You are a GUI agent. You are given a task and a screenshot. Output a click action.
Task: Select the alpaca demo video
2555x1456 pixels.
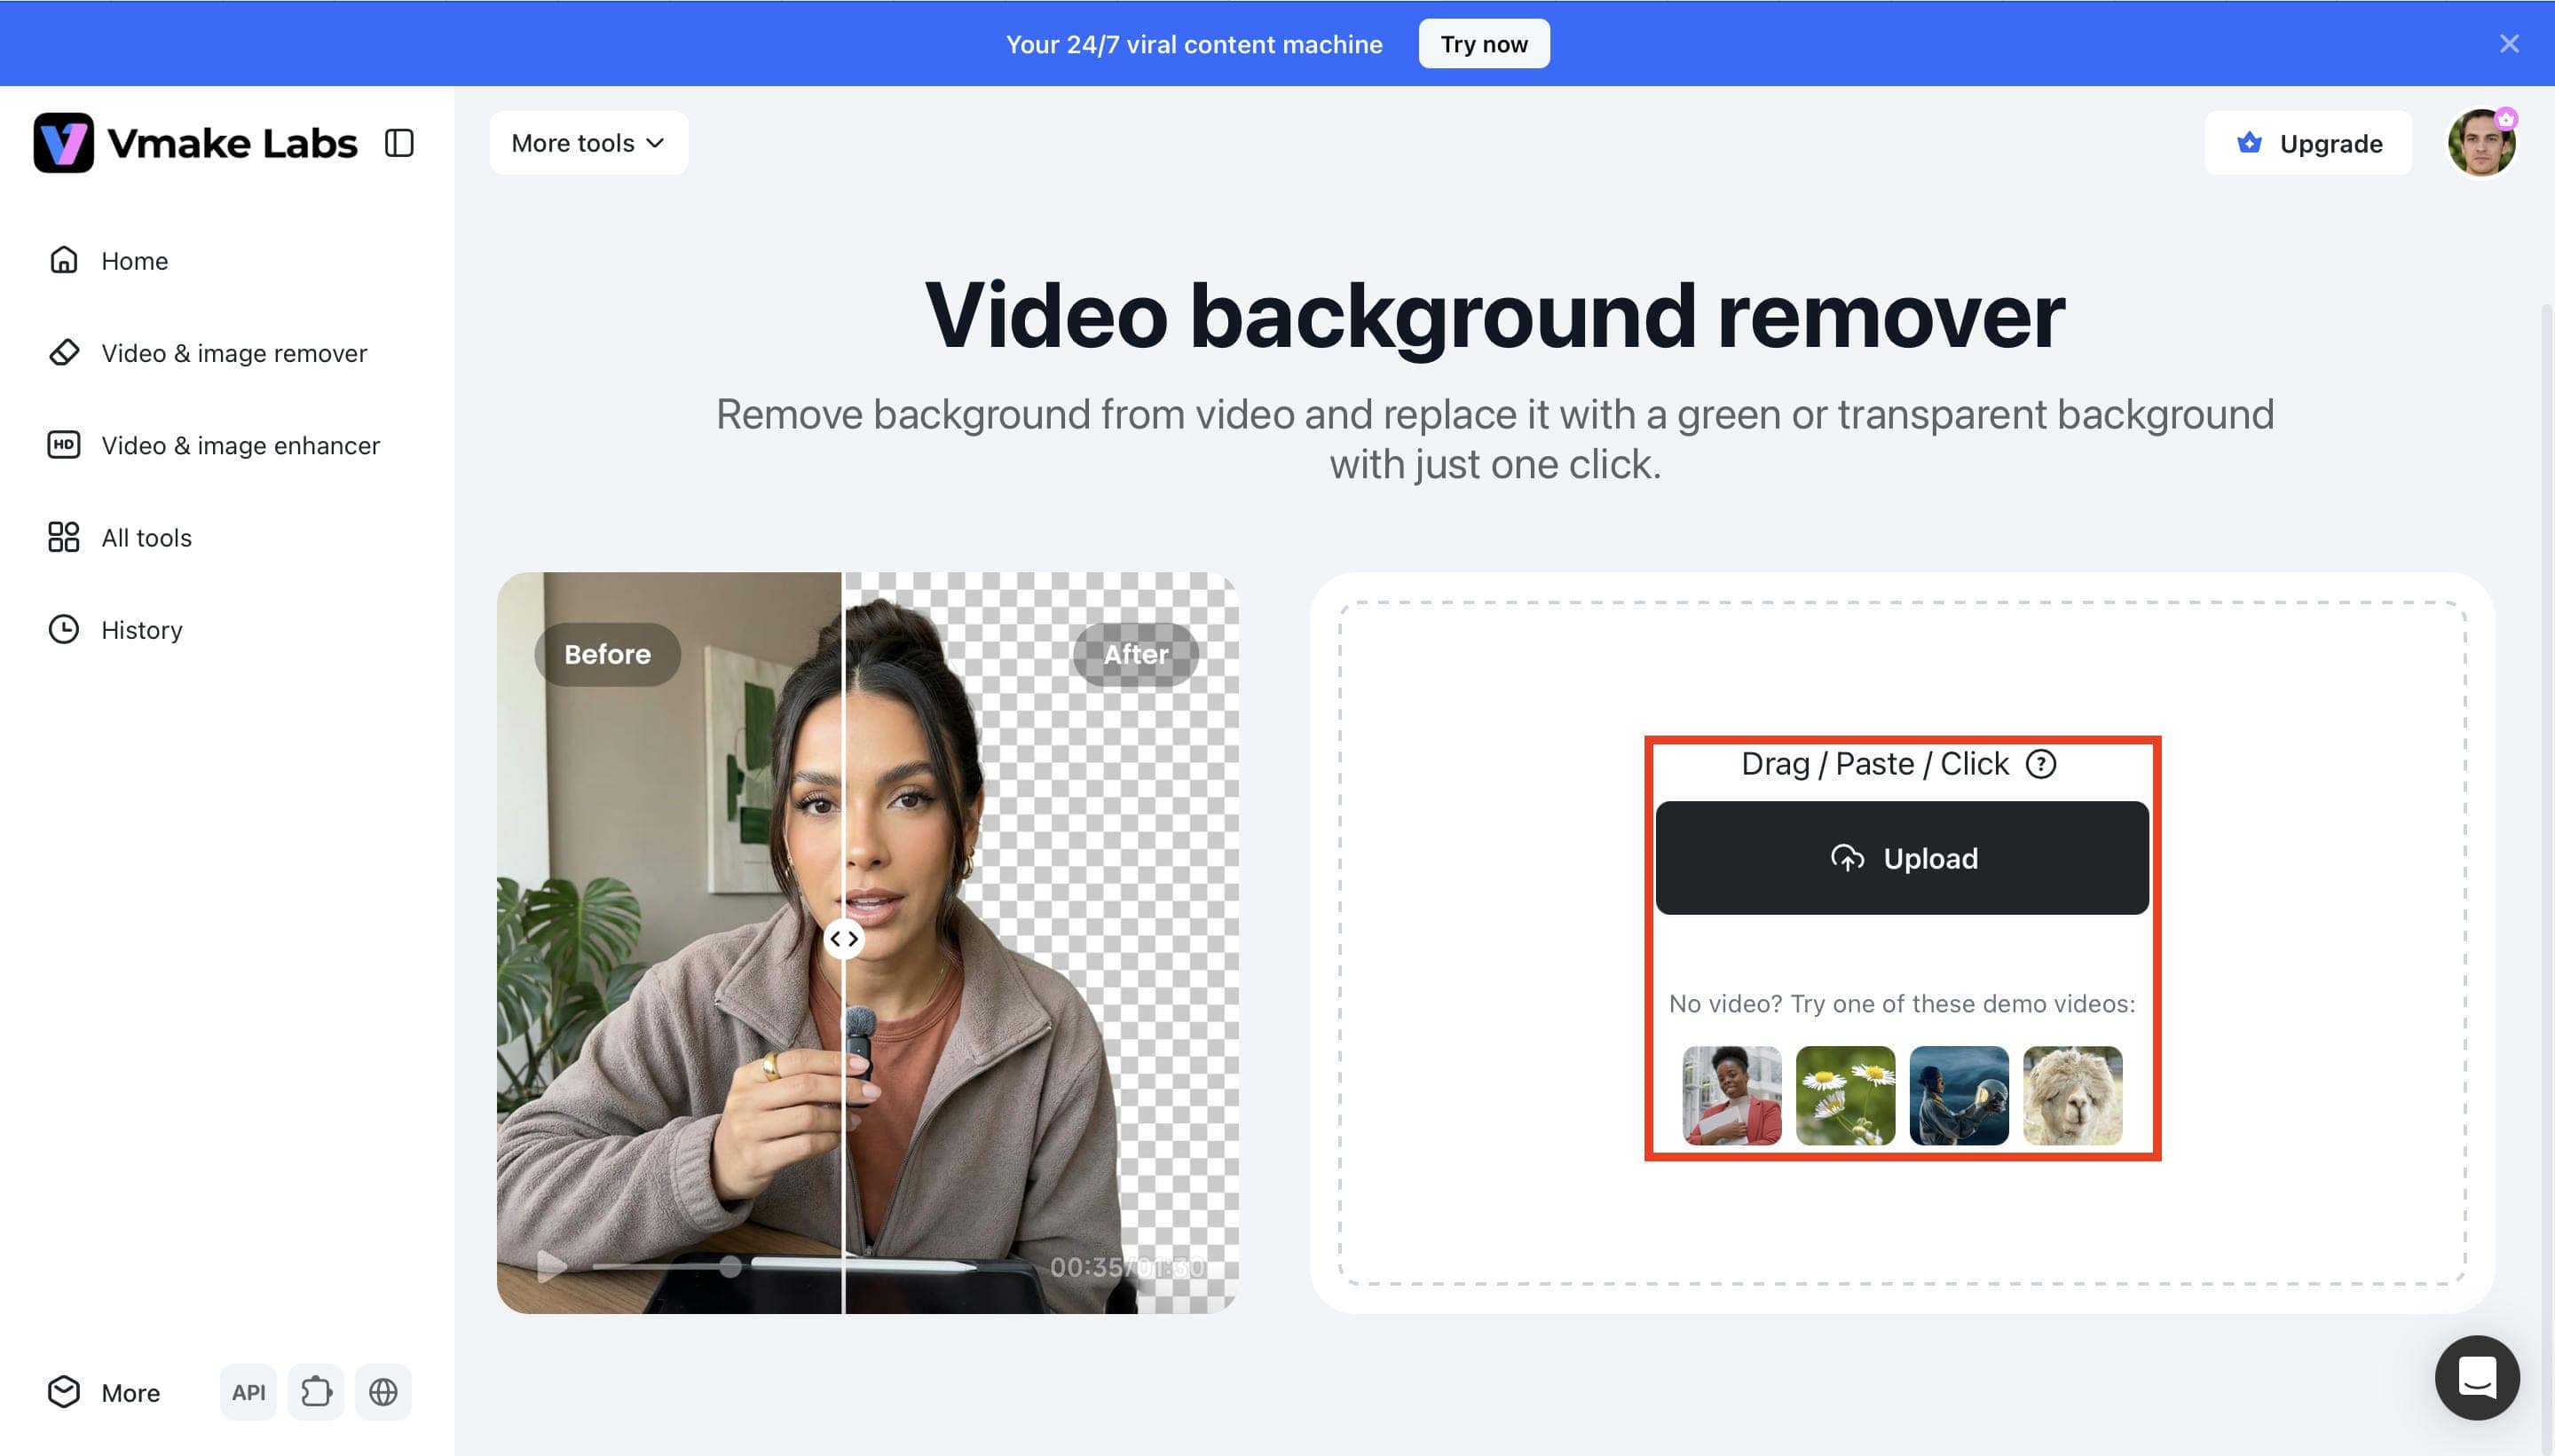coord(2072,1095)
